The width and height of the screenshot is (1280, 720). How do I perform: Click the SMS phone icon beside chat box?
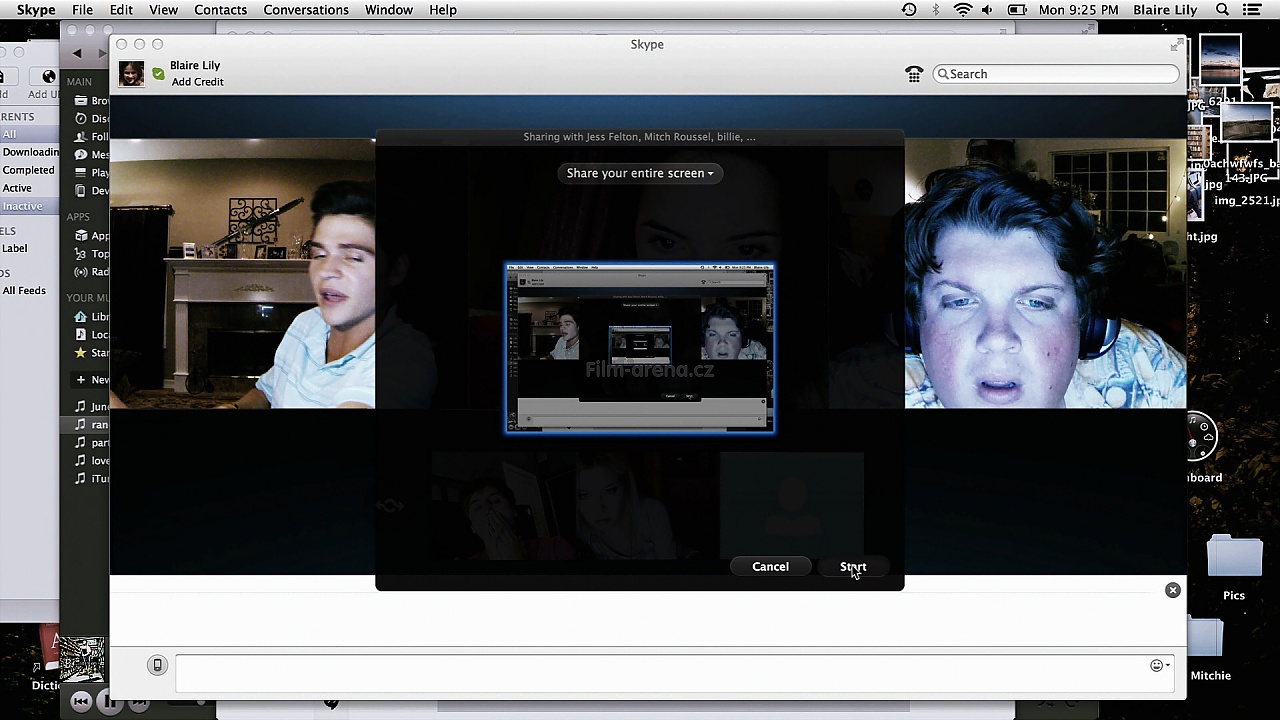(x=157, y=665)
